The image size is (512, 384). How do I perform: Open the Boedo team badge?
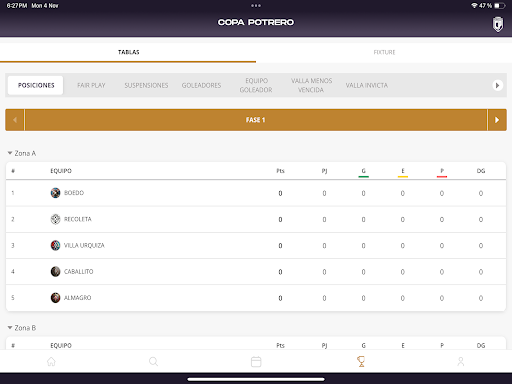[x=55, y=193]
